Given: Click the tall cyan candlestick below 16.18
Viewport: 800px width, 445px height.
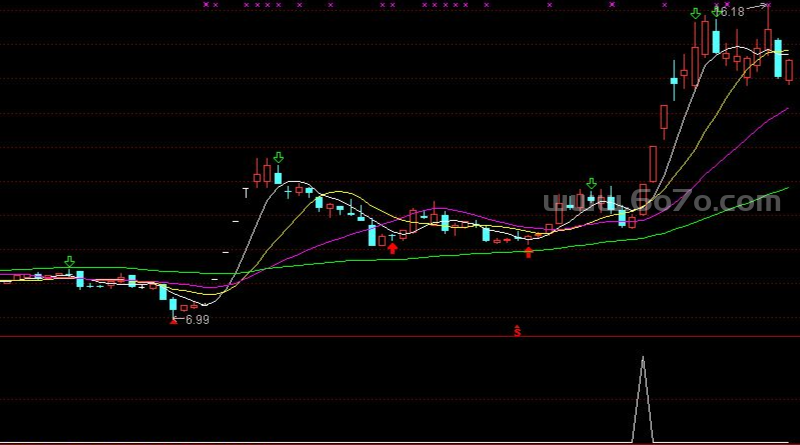Looking at the screenshot, I should 705,37.
